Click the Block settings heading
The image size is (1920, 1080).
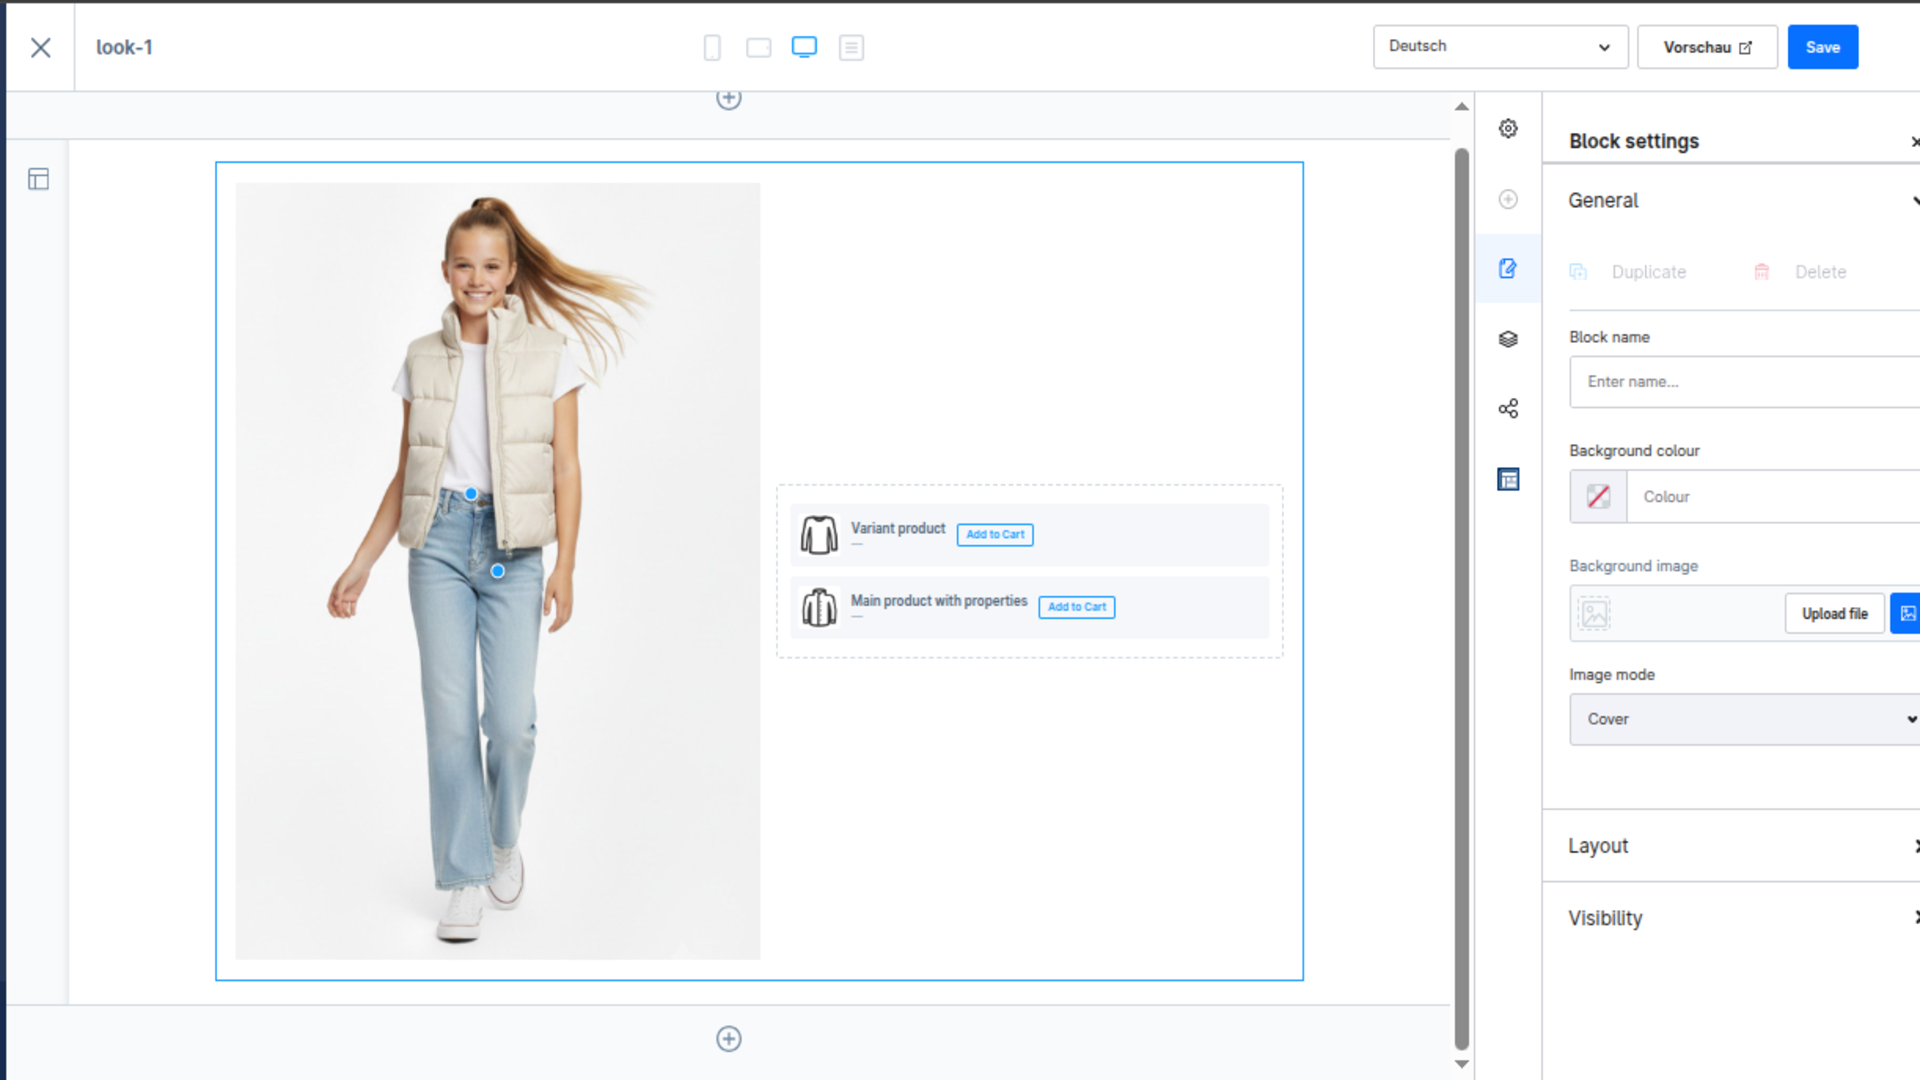coord(1633,141)
